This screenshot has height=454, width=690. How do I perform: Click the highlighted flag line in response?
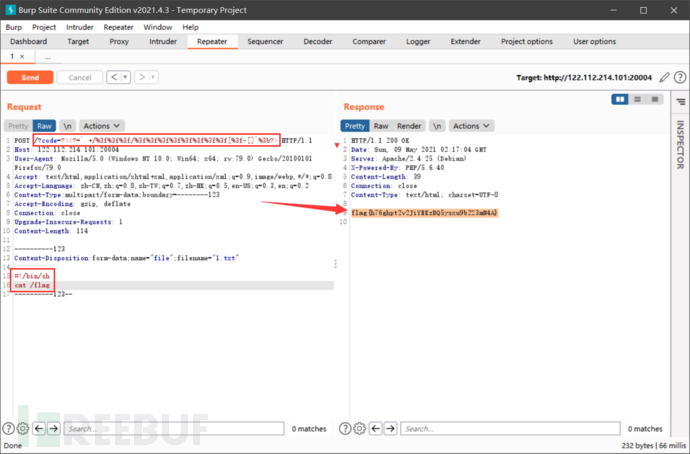coord(425,213)
